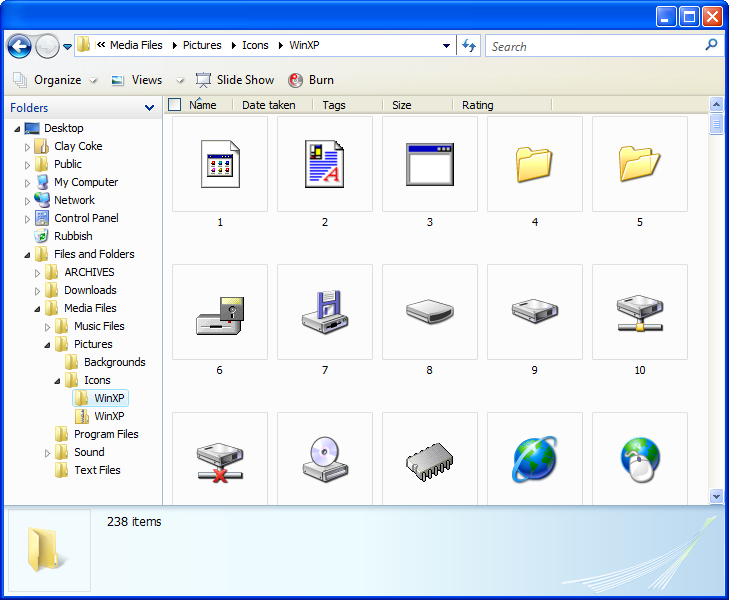The width and height of the screenshot is (729, 600).
Task: Select the rich text document icon 2
Action: (x=325, y=164)
